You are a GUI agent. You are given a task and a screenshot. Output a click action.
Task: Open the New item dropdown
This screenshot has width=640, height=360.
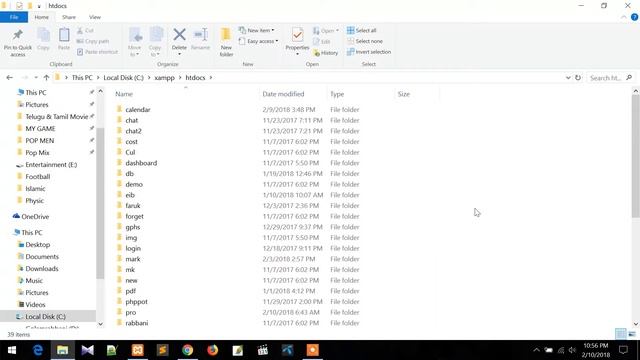(x=257, y=31)
